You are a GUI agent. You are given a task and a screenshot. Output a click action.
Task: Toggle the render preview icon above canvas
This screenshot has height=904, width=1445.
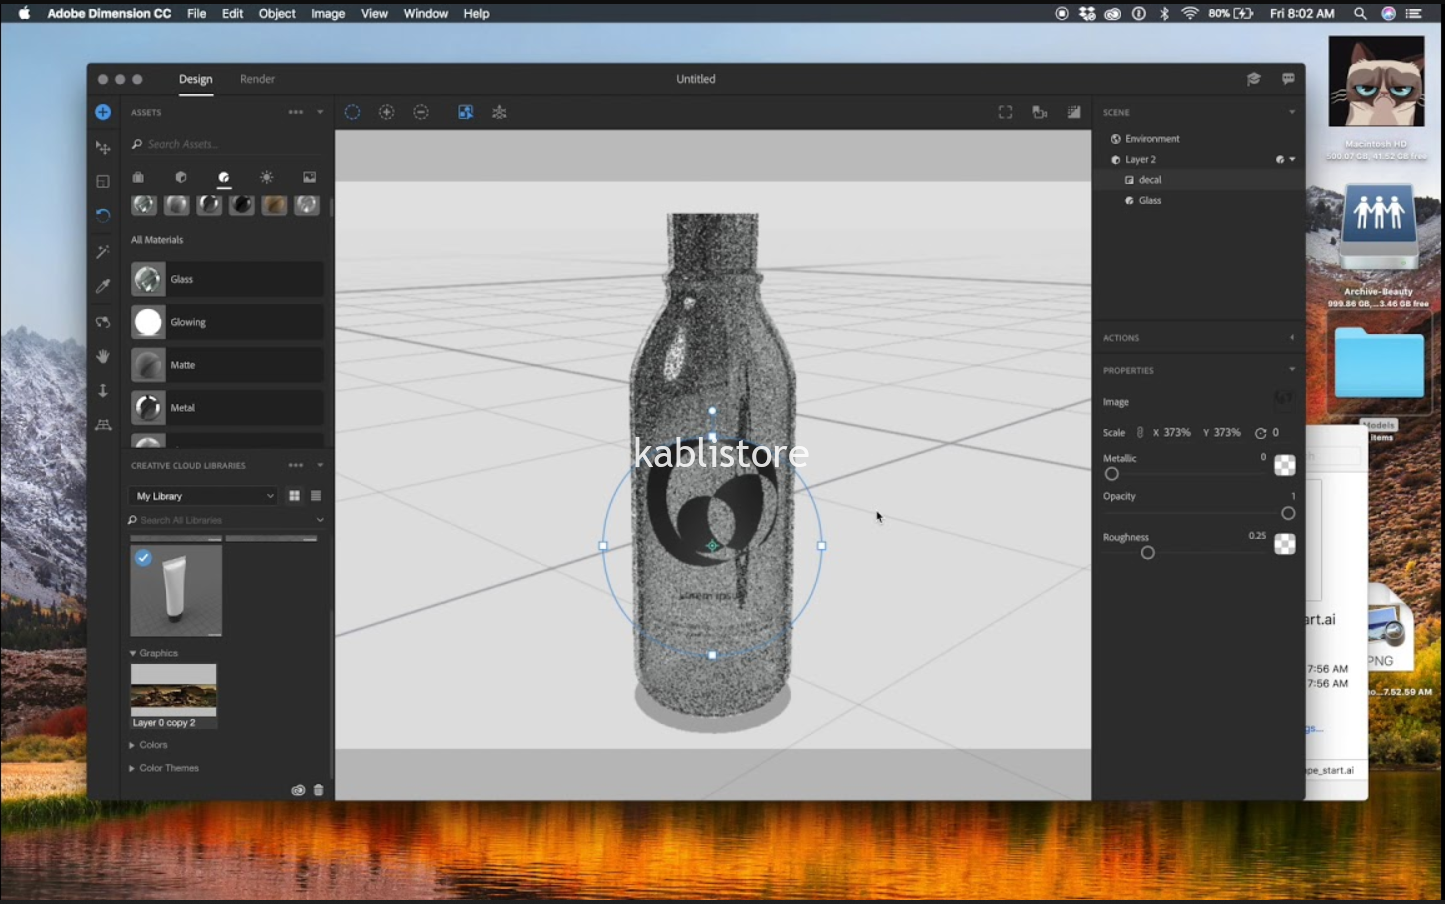point(1074,112)
